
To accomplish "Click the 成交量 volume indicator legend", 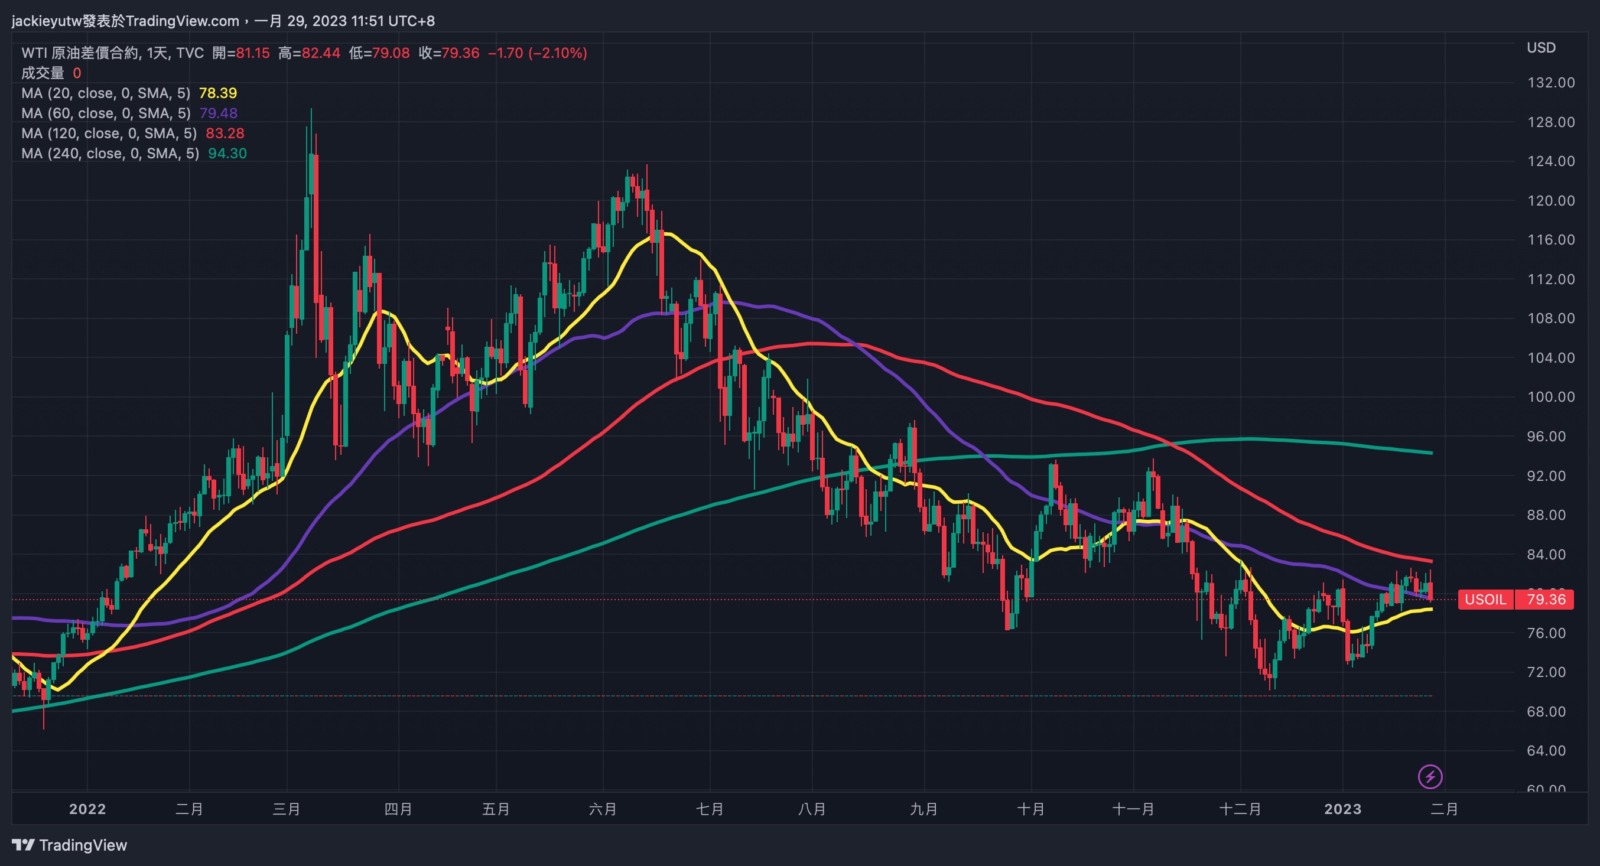I will (x=42, y=73).
